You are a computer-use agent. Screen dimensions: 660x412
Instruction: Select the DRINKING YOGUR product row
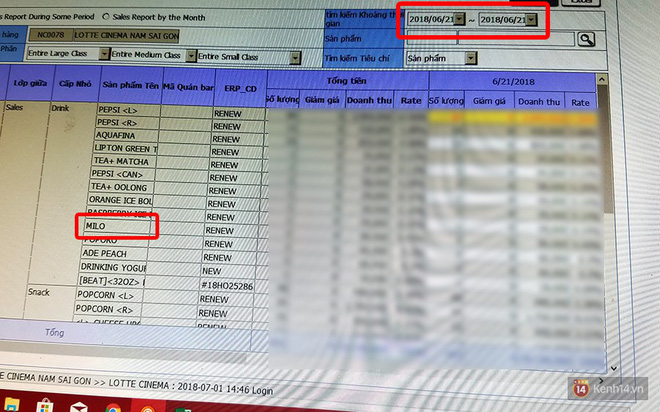(x=113, y=267)
